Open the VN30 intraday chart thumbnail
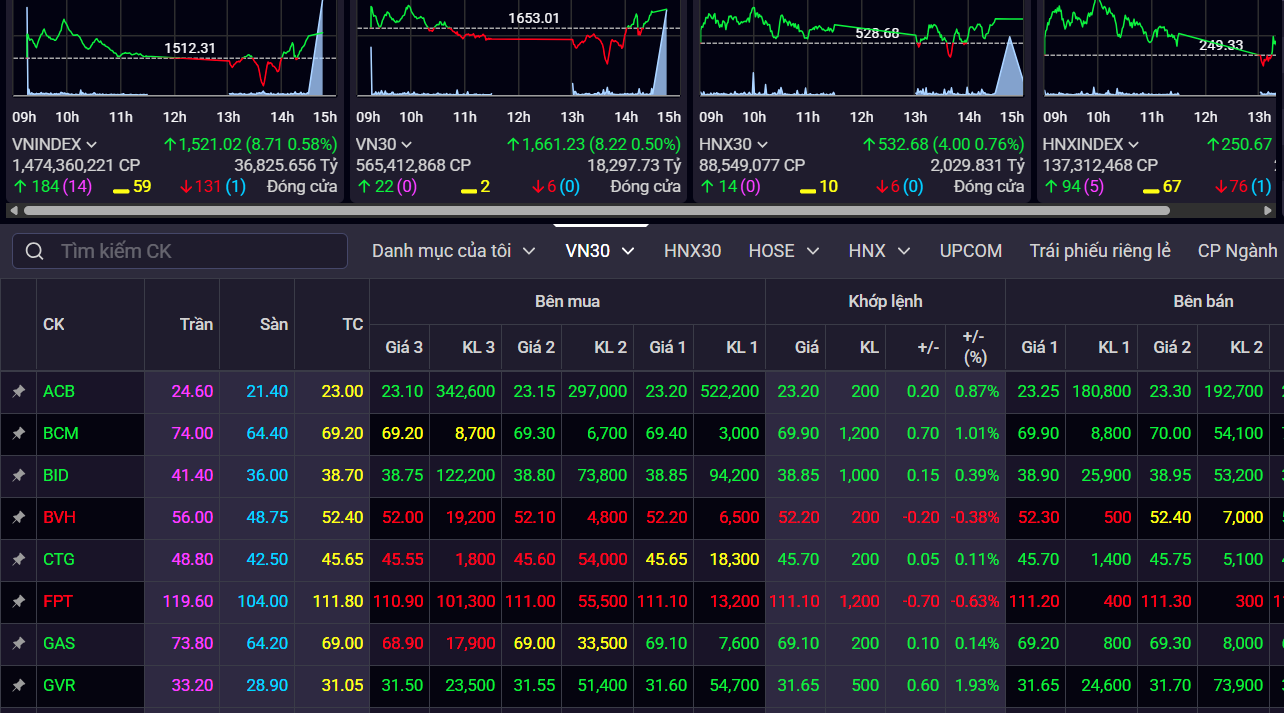 518,50
